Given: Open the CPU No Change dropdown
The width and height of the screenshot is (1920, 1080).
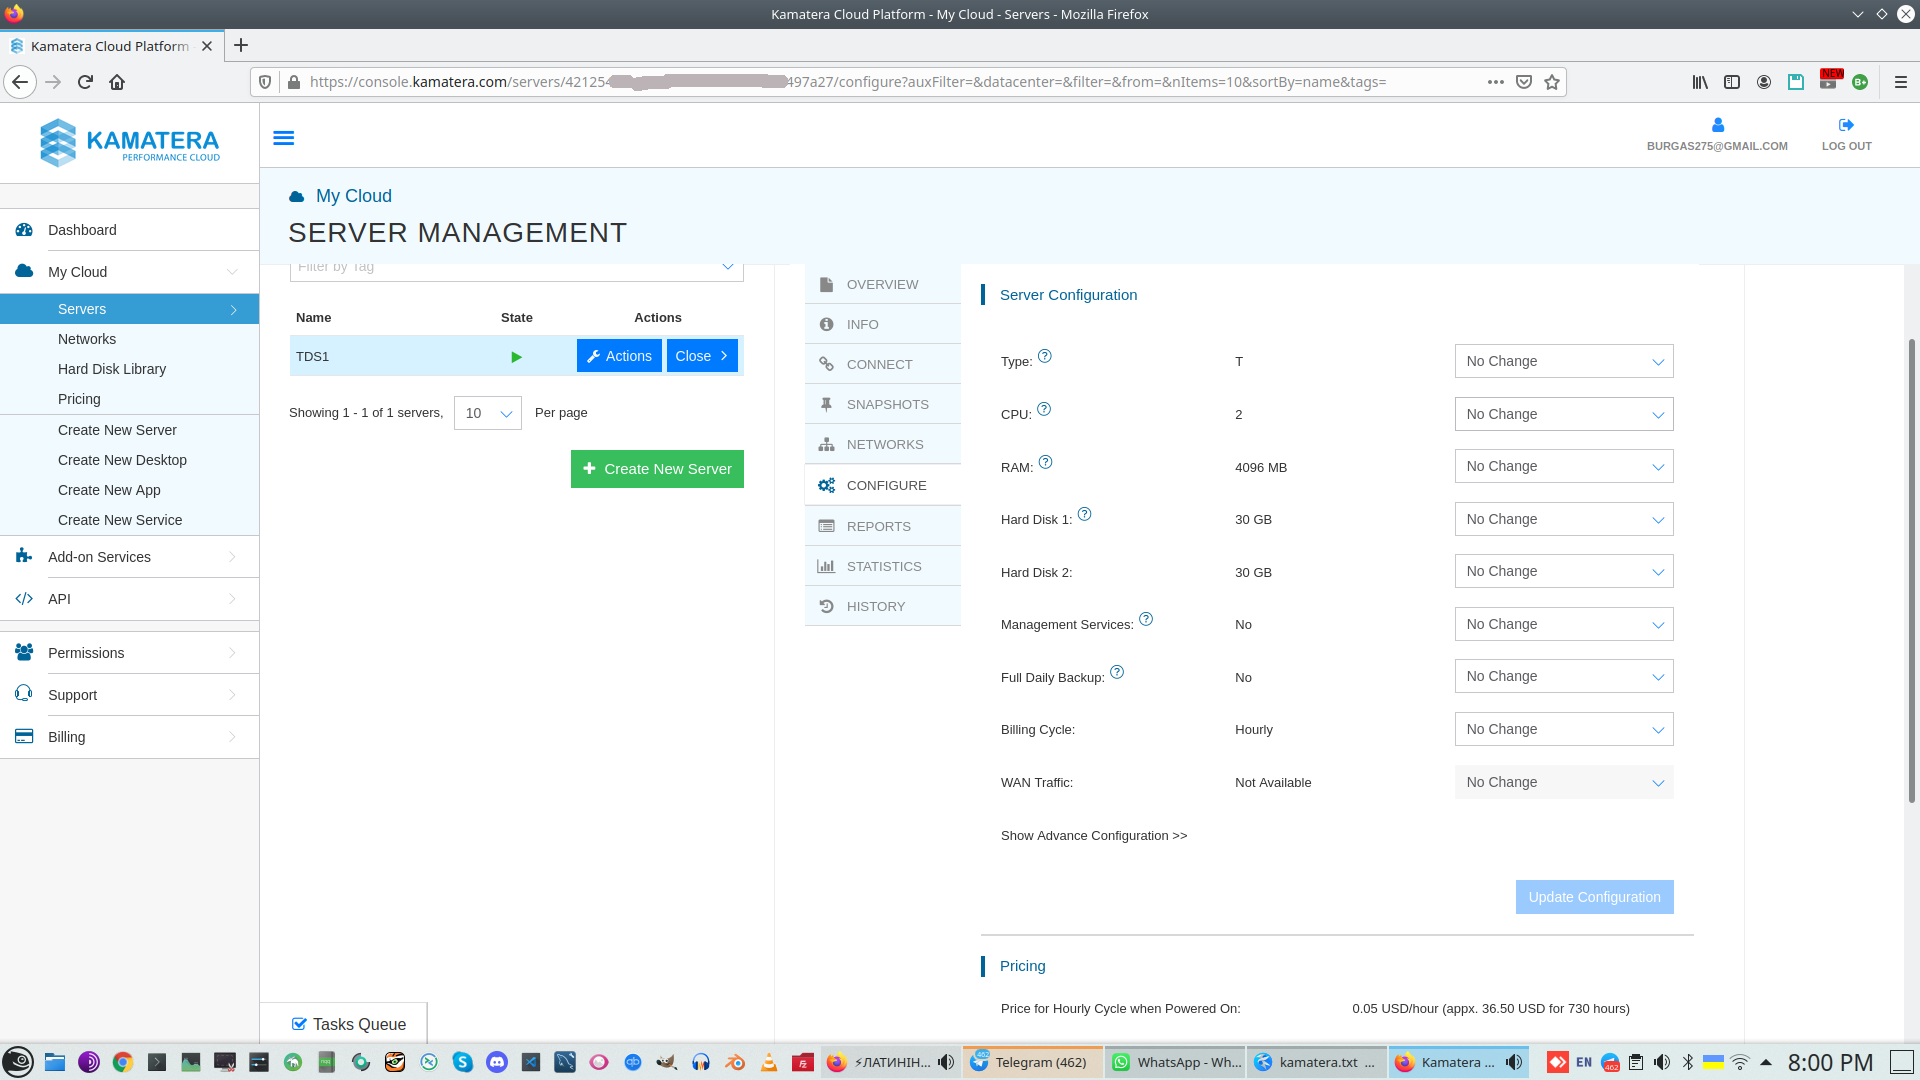Looking at the screenshot, I should pyautogui.click(x=1563, y=414).
